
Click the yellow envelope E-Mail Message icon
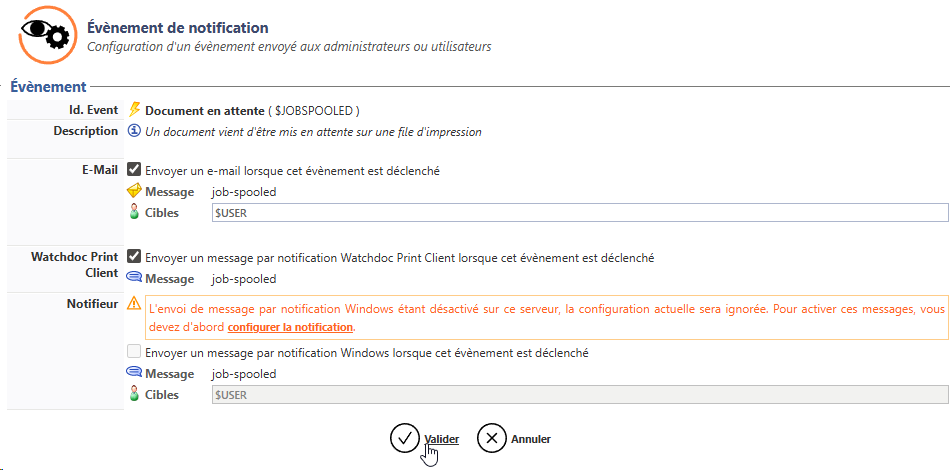134,192
